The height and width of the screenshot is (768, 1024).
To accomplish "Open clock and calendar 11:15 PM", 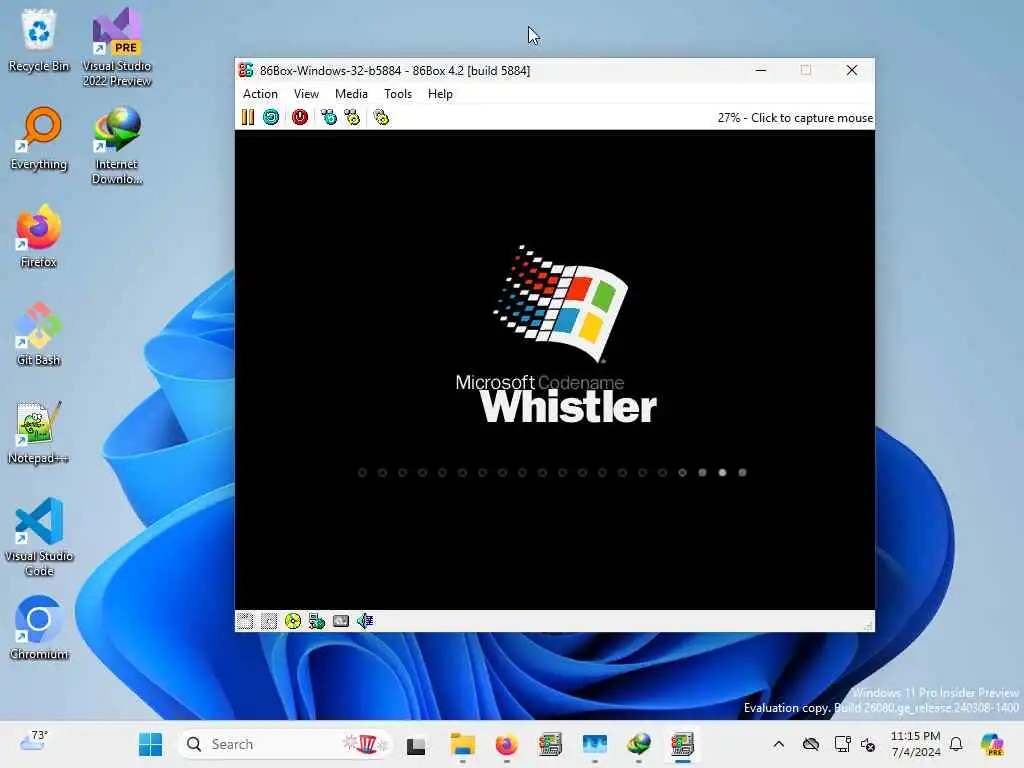I will 916,744.
